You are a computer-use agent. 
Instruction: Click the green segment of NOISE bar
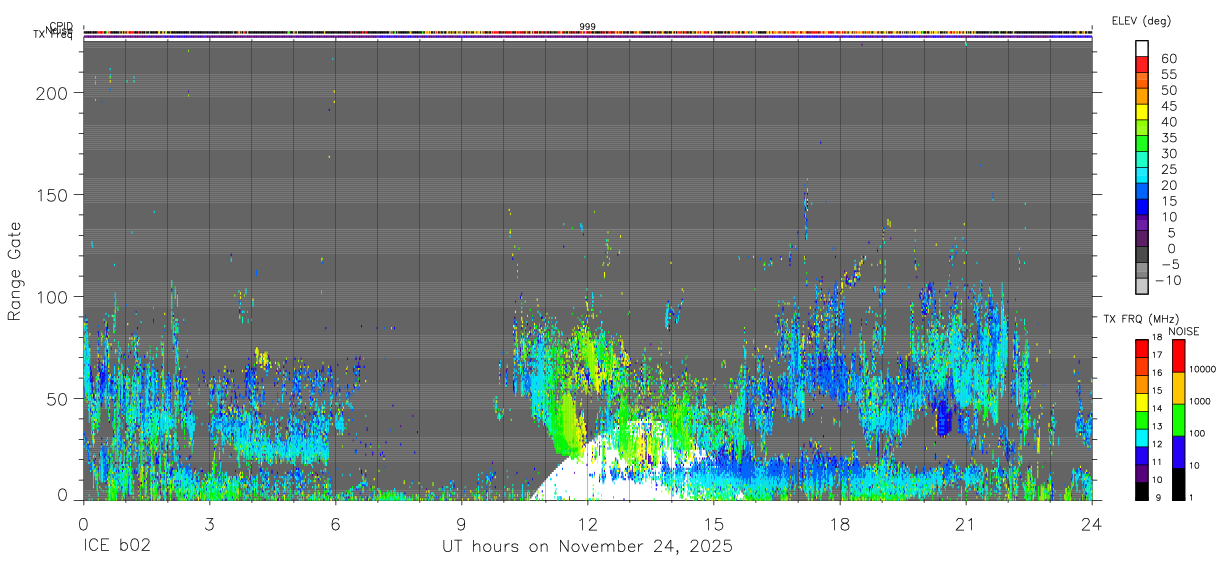coord(1178,420)
